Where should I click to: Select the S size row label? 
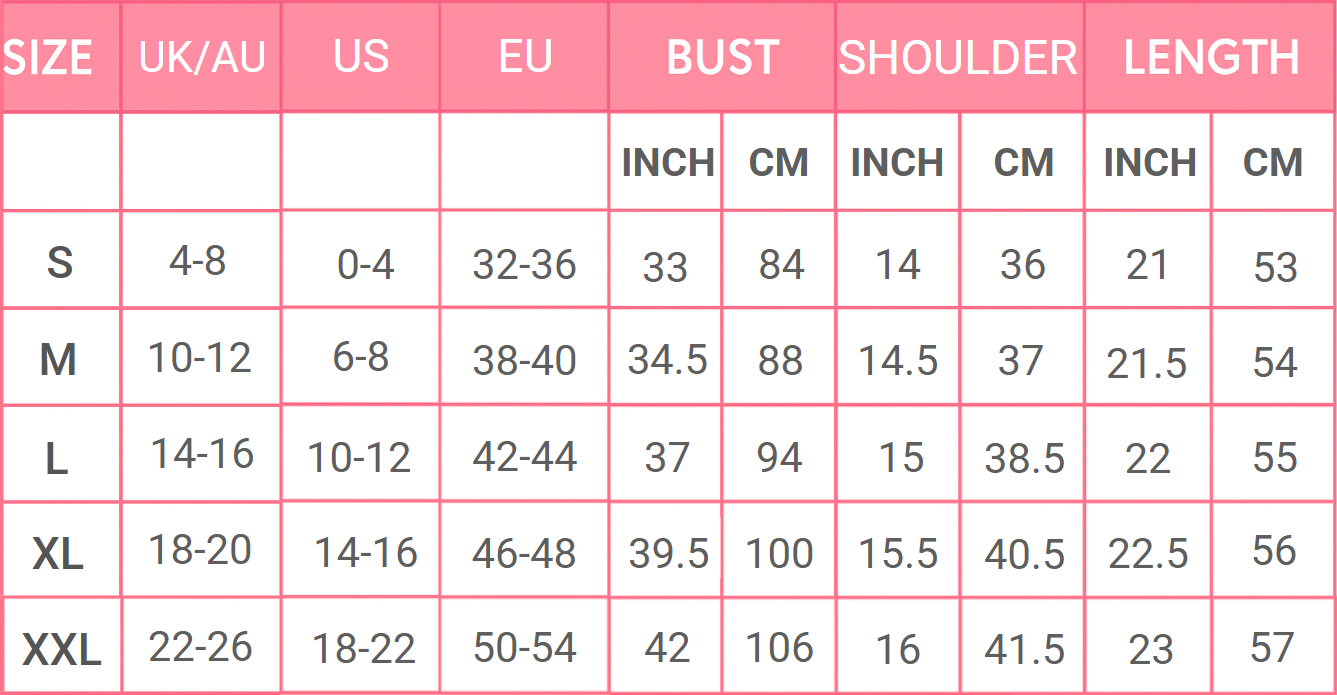[x=60, y=263]
